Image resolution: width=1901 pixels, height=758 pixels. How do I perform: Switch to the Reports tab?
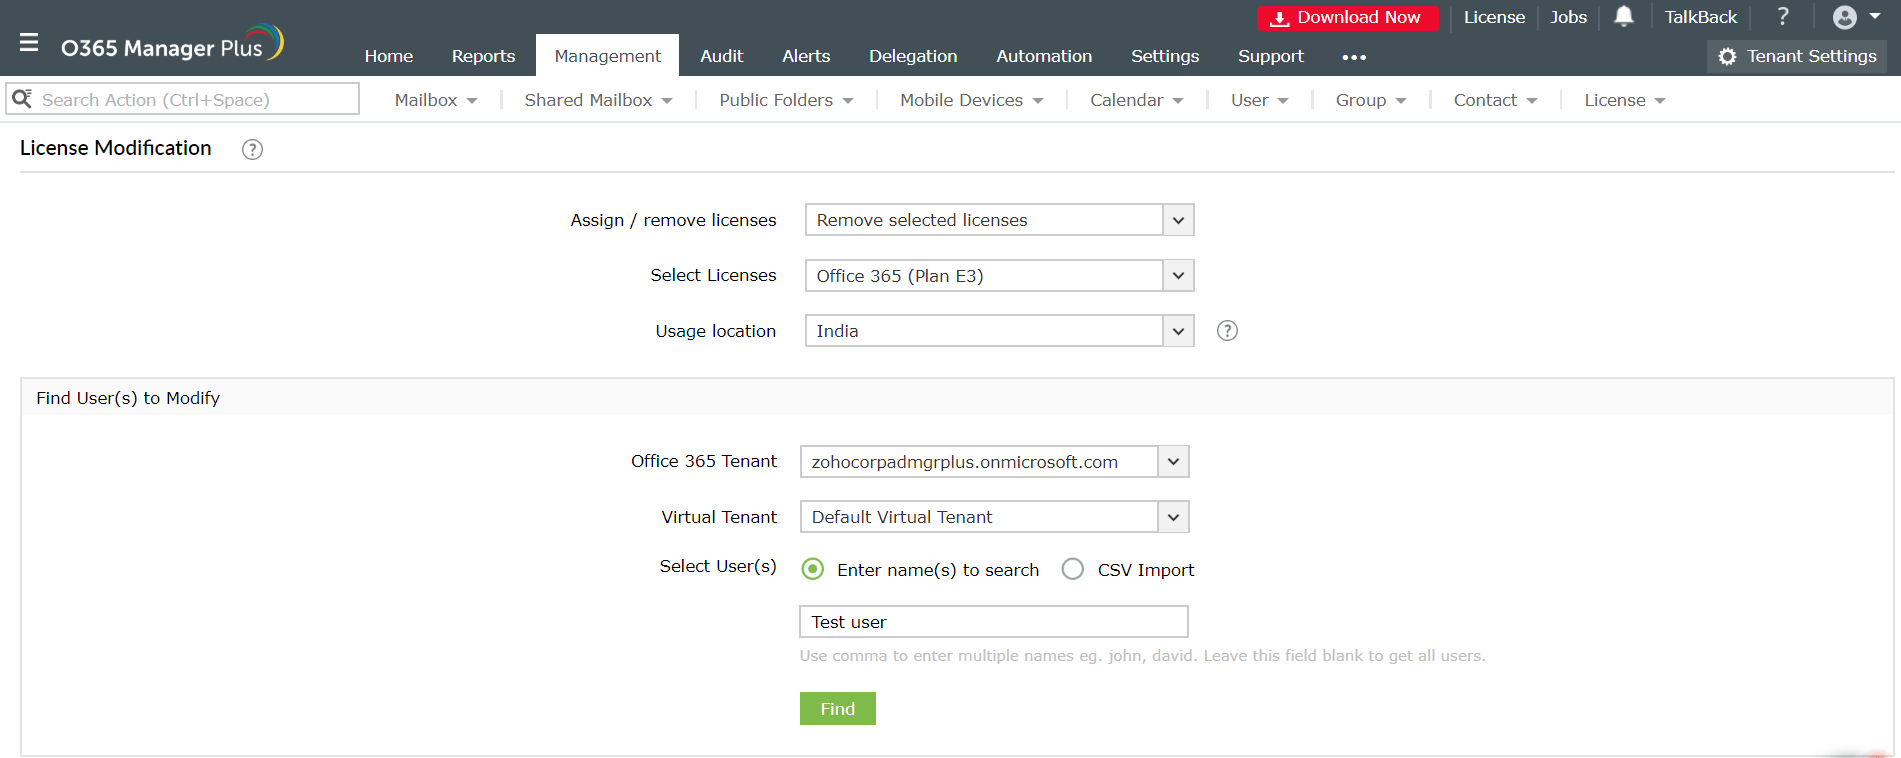[x=484, y=56]
